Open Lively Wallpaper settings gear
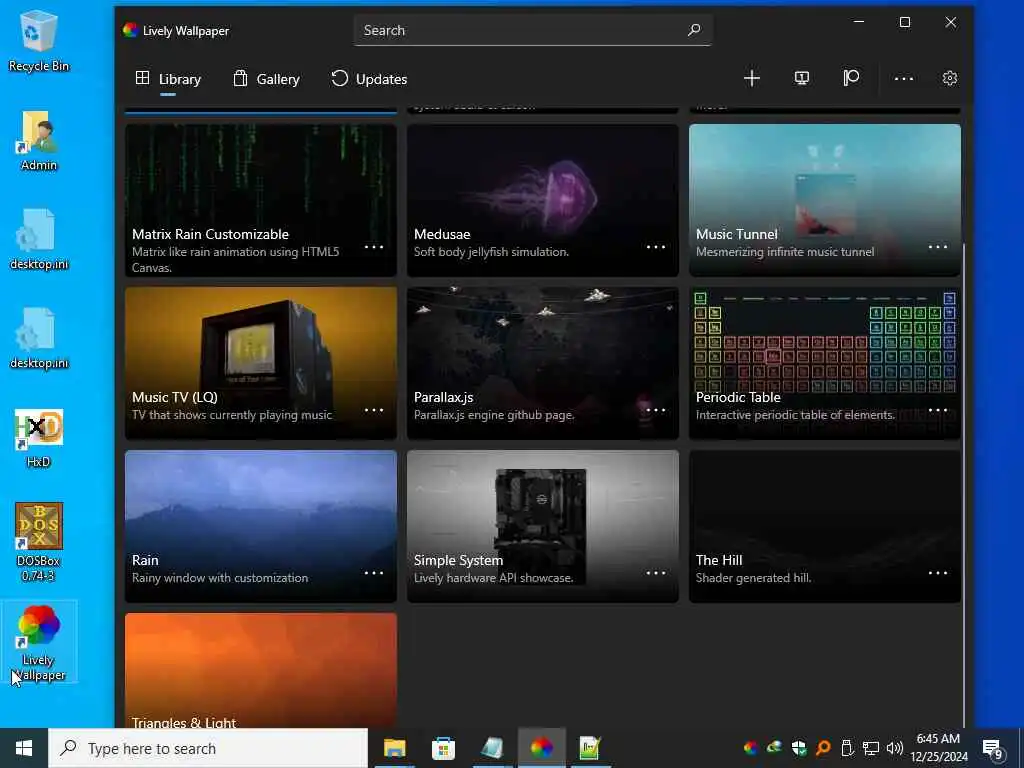The width and height of the screenshot is (1024, 768). pos(950,78)
